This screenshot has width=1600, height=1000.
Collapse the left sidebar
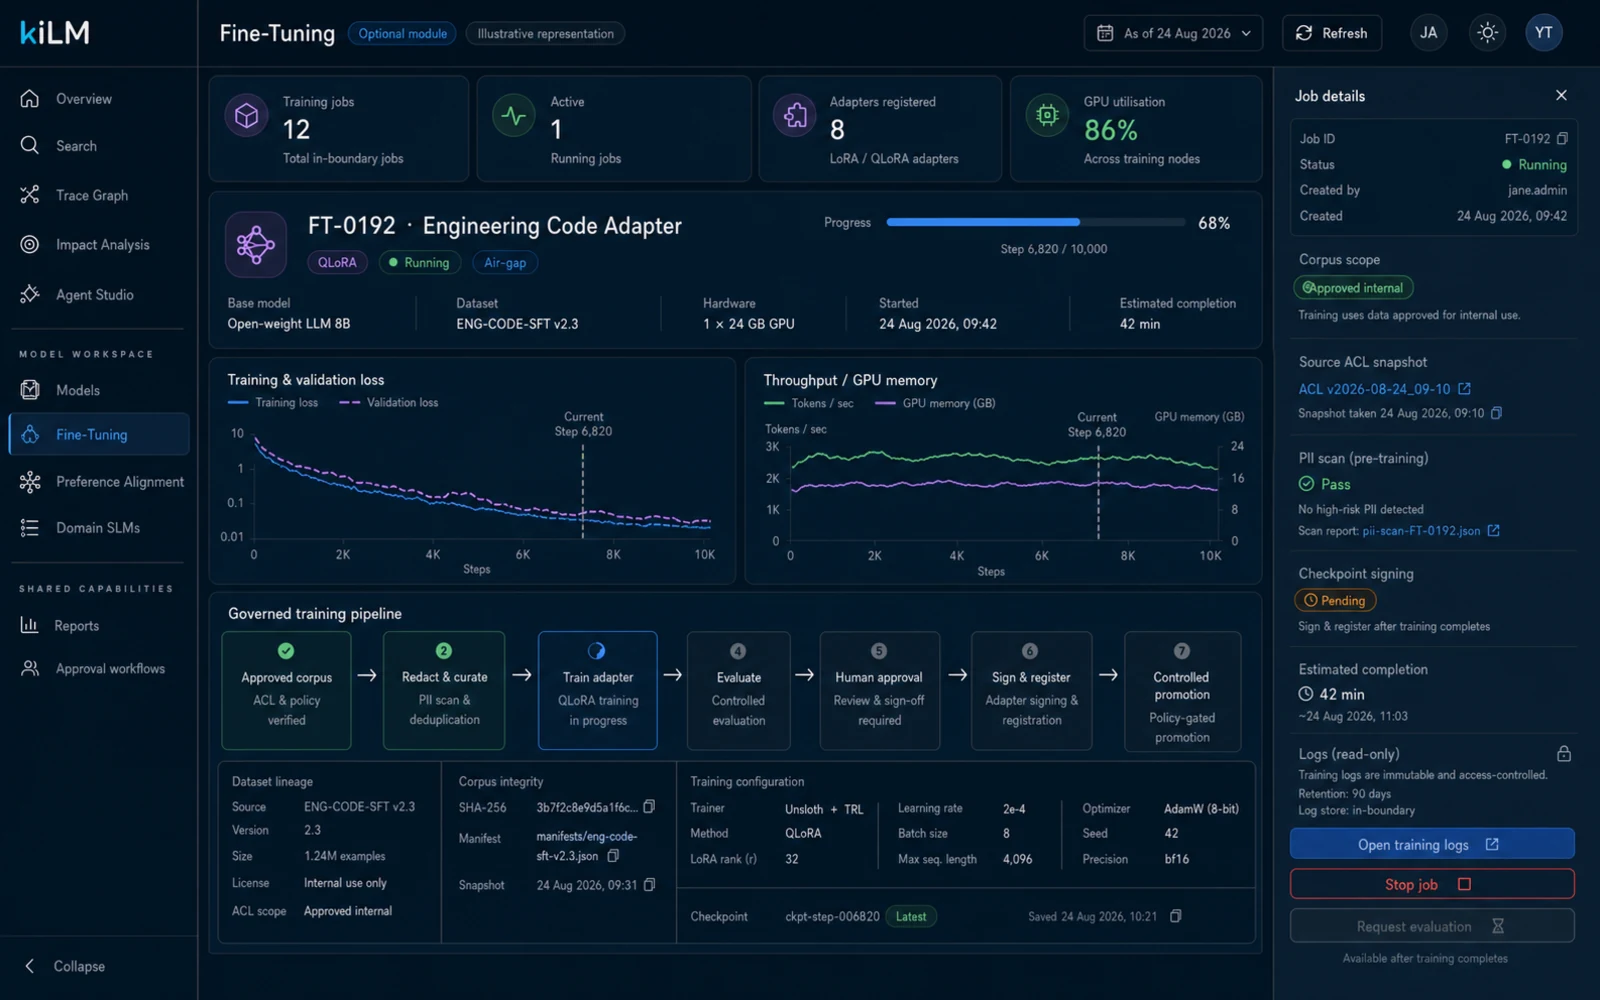[66, 966]
